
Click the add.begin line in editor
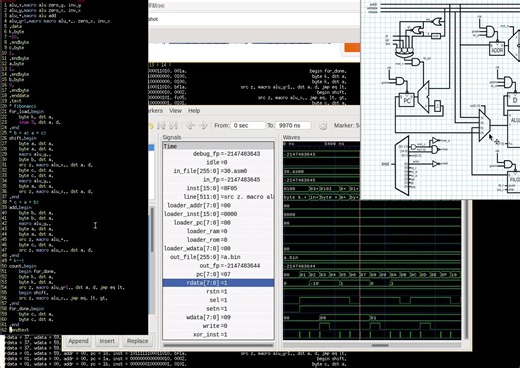click(x=20, y=207)
